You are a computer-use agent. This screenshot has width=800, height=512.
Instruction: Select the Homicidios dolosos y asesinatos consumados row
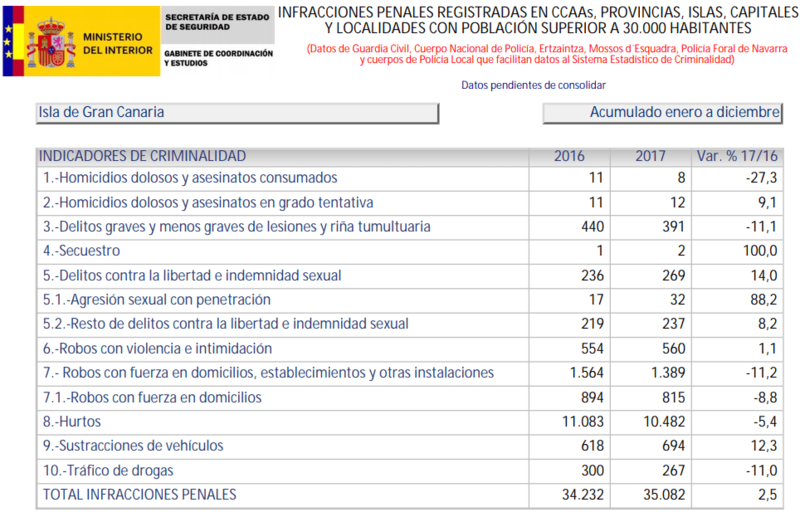pos(190,178)
